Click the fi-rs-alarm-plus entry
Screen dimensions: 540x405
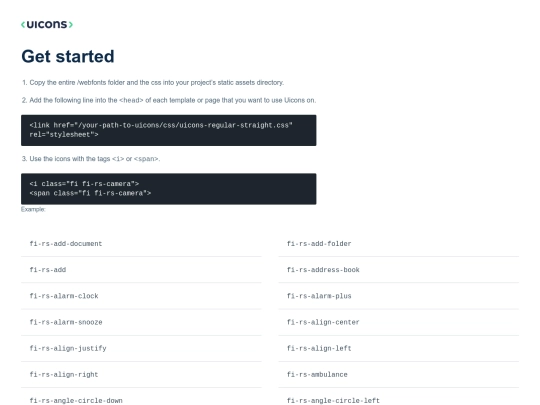point(398,296)
